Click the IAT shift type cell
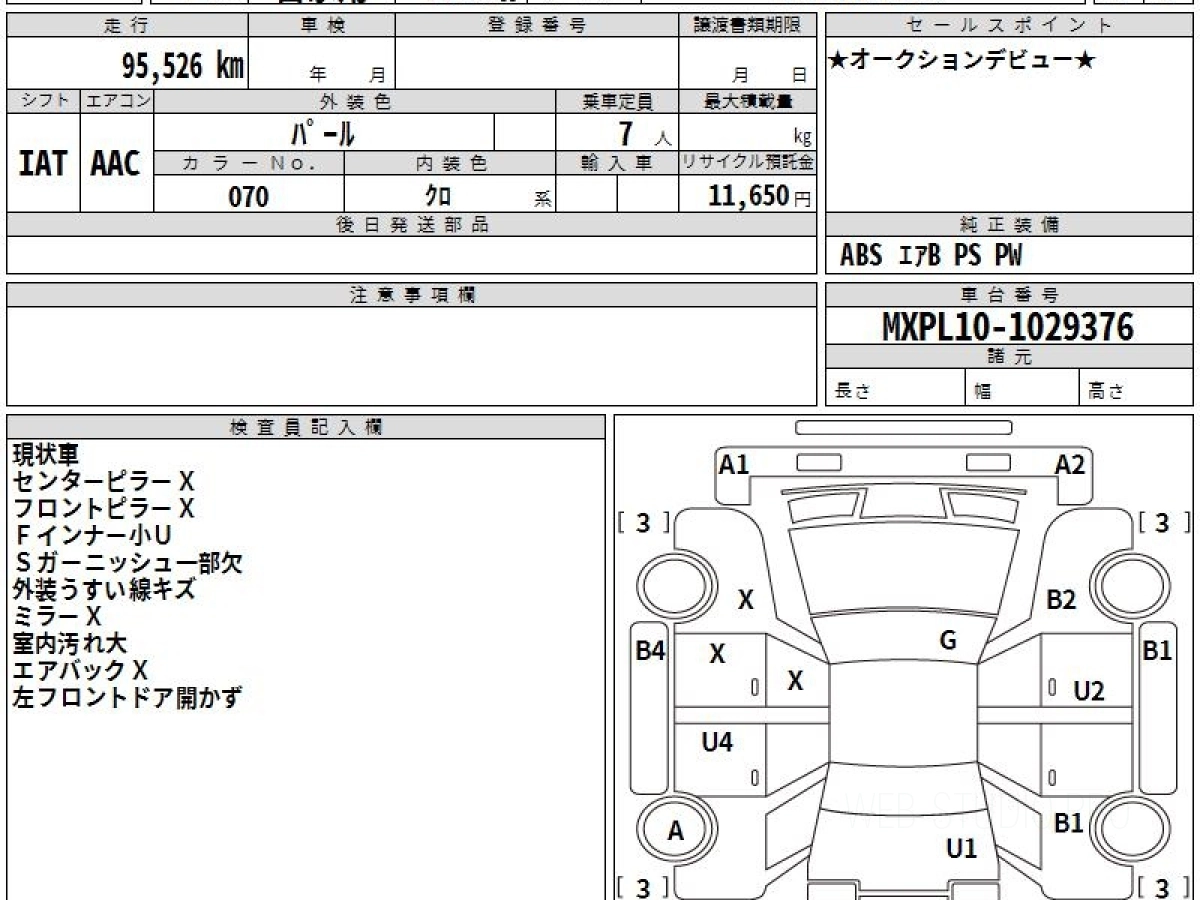1200x900 pixels. (x=43, y=164)
